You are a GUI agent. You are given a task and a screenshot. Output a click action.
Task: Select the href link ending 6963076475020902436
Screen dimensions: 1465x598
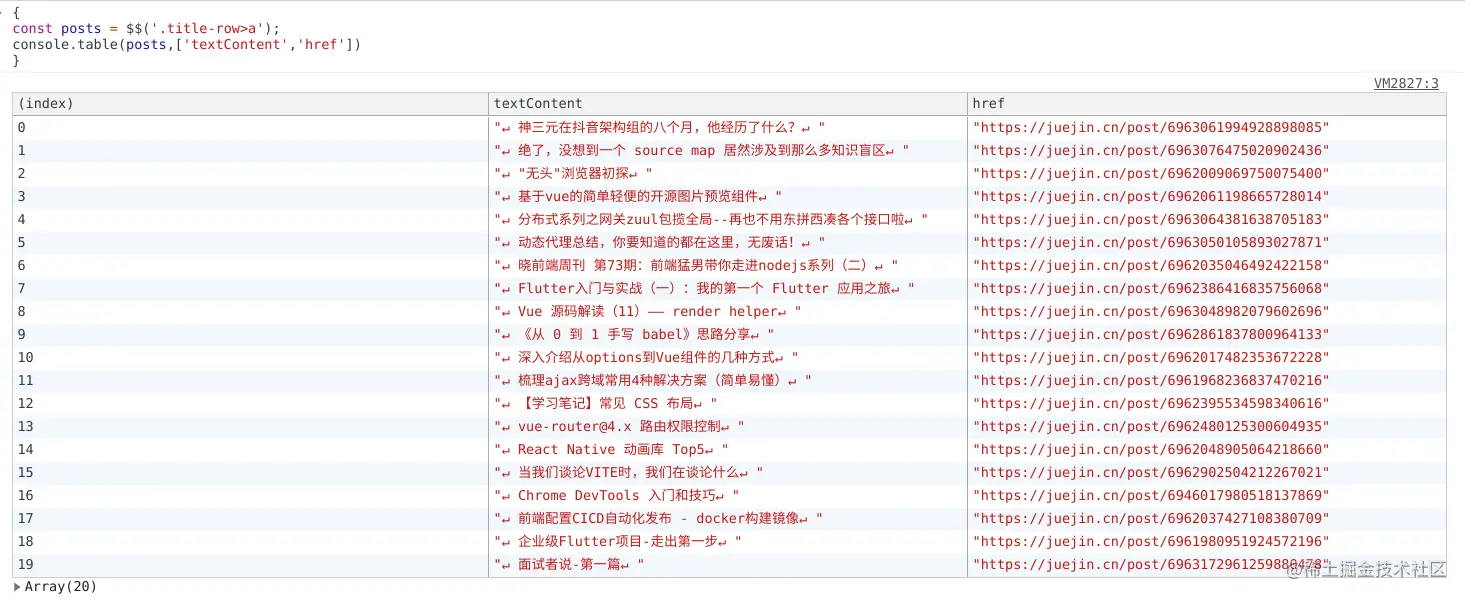pos(1152,150)
